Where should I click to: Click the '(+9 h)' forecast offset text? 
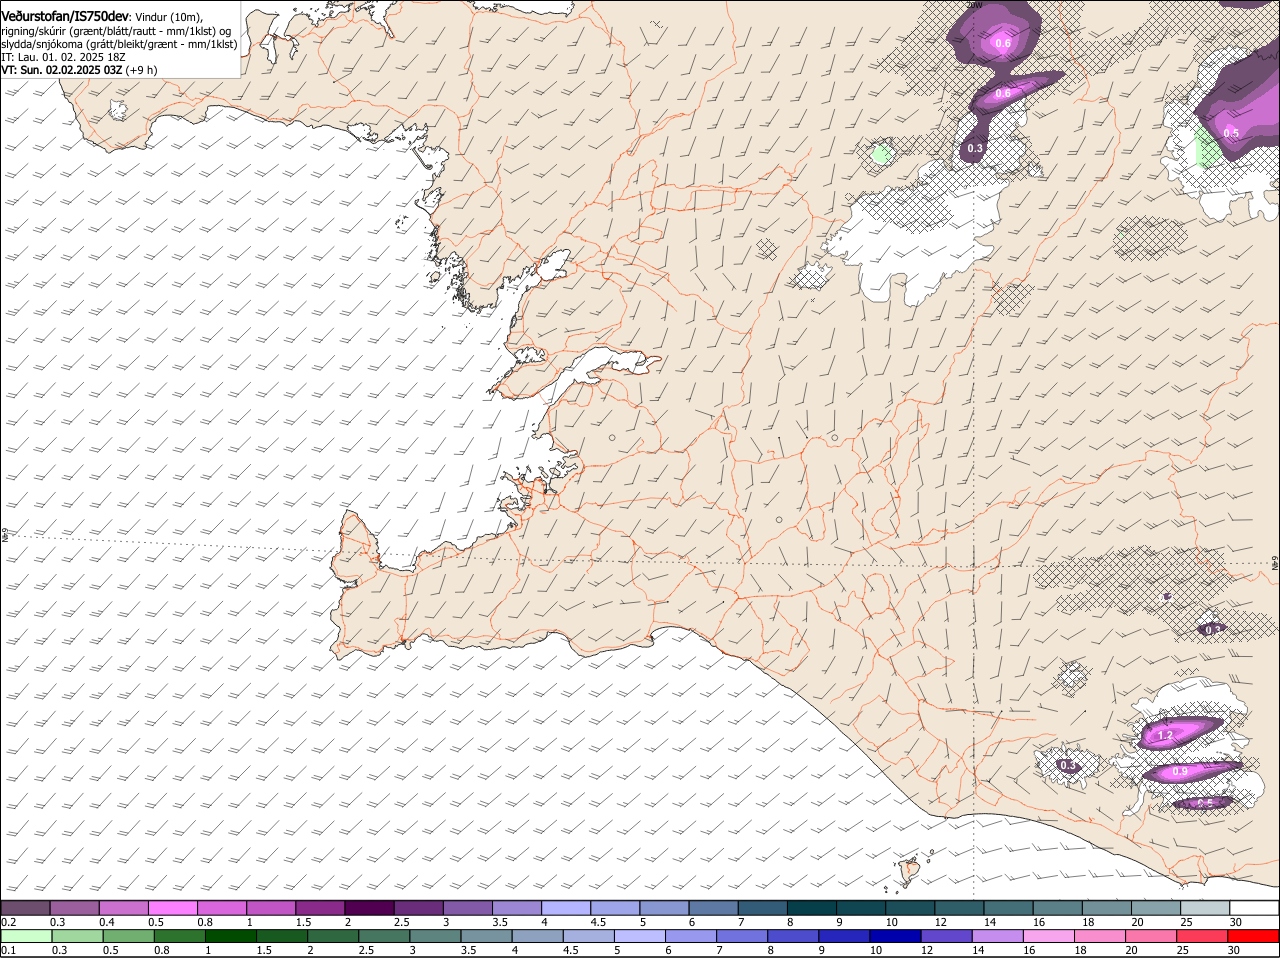point(141,71)
